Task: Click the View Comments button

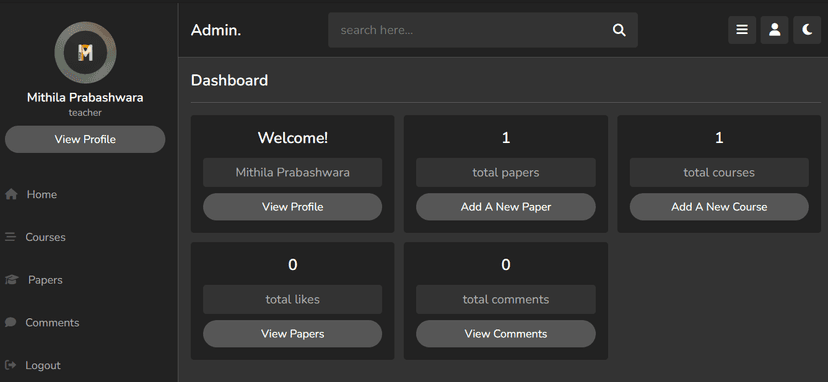Action: point(506,334)
